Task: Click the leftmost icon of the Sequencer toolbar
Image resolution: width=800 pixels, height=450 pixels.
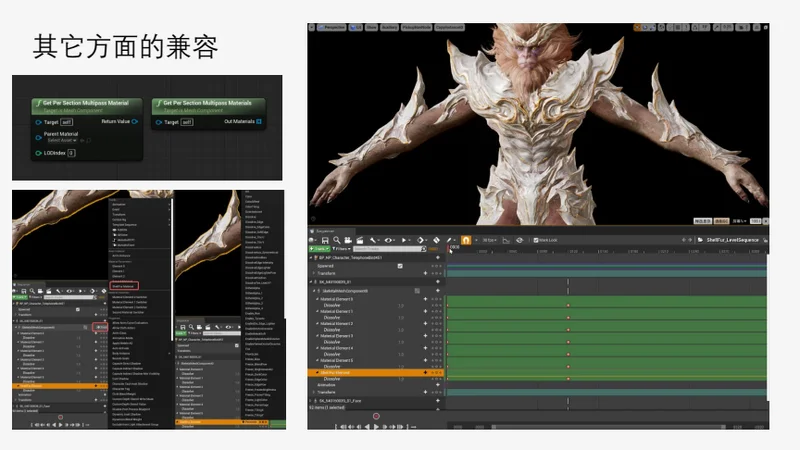Action: click(312, 240)
